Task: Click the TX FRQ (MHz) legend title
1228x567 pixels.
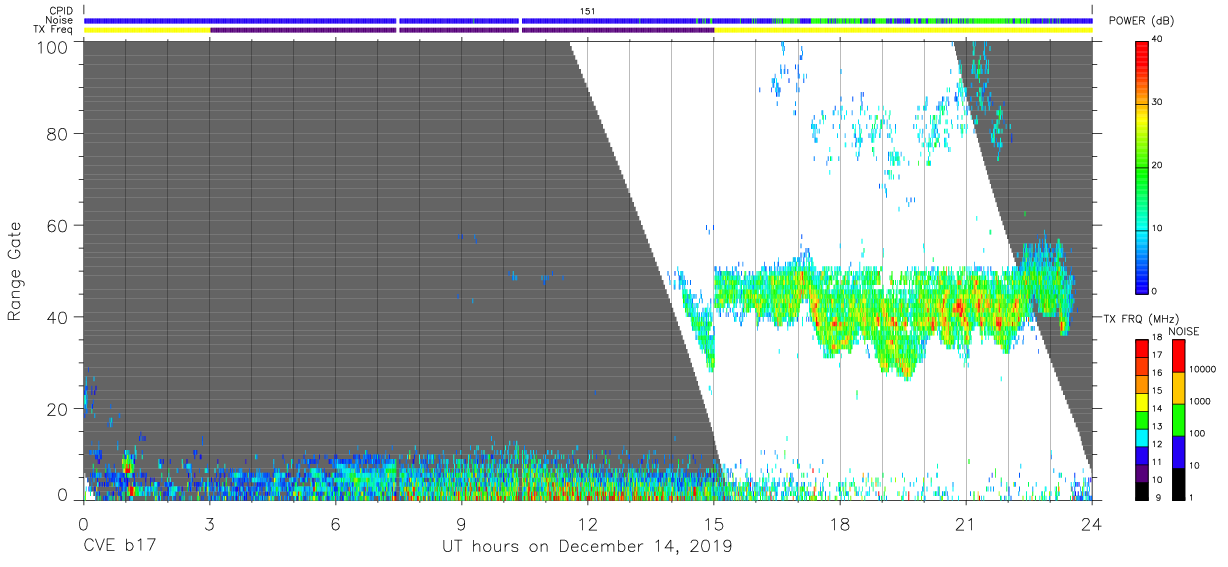Action: [x=1139, y=318]
